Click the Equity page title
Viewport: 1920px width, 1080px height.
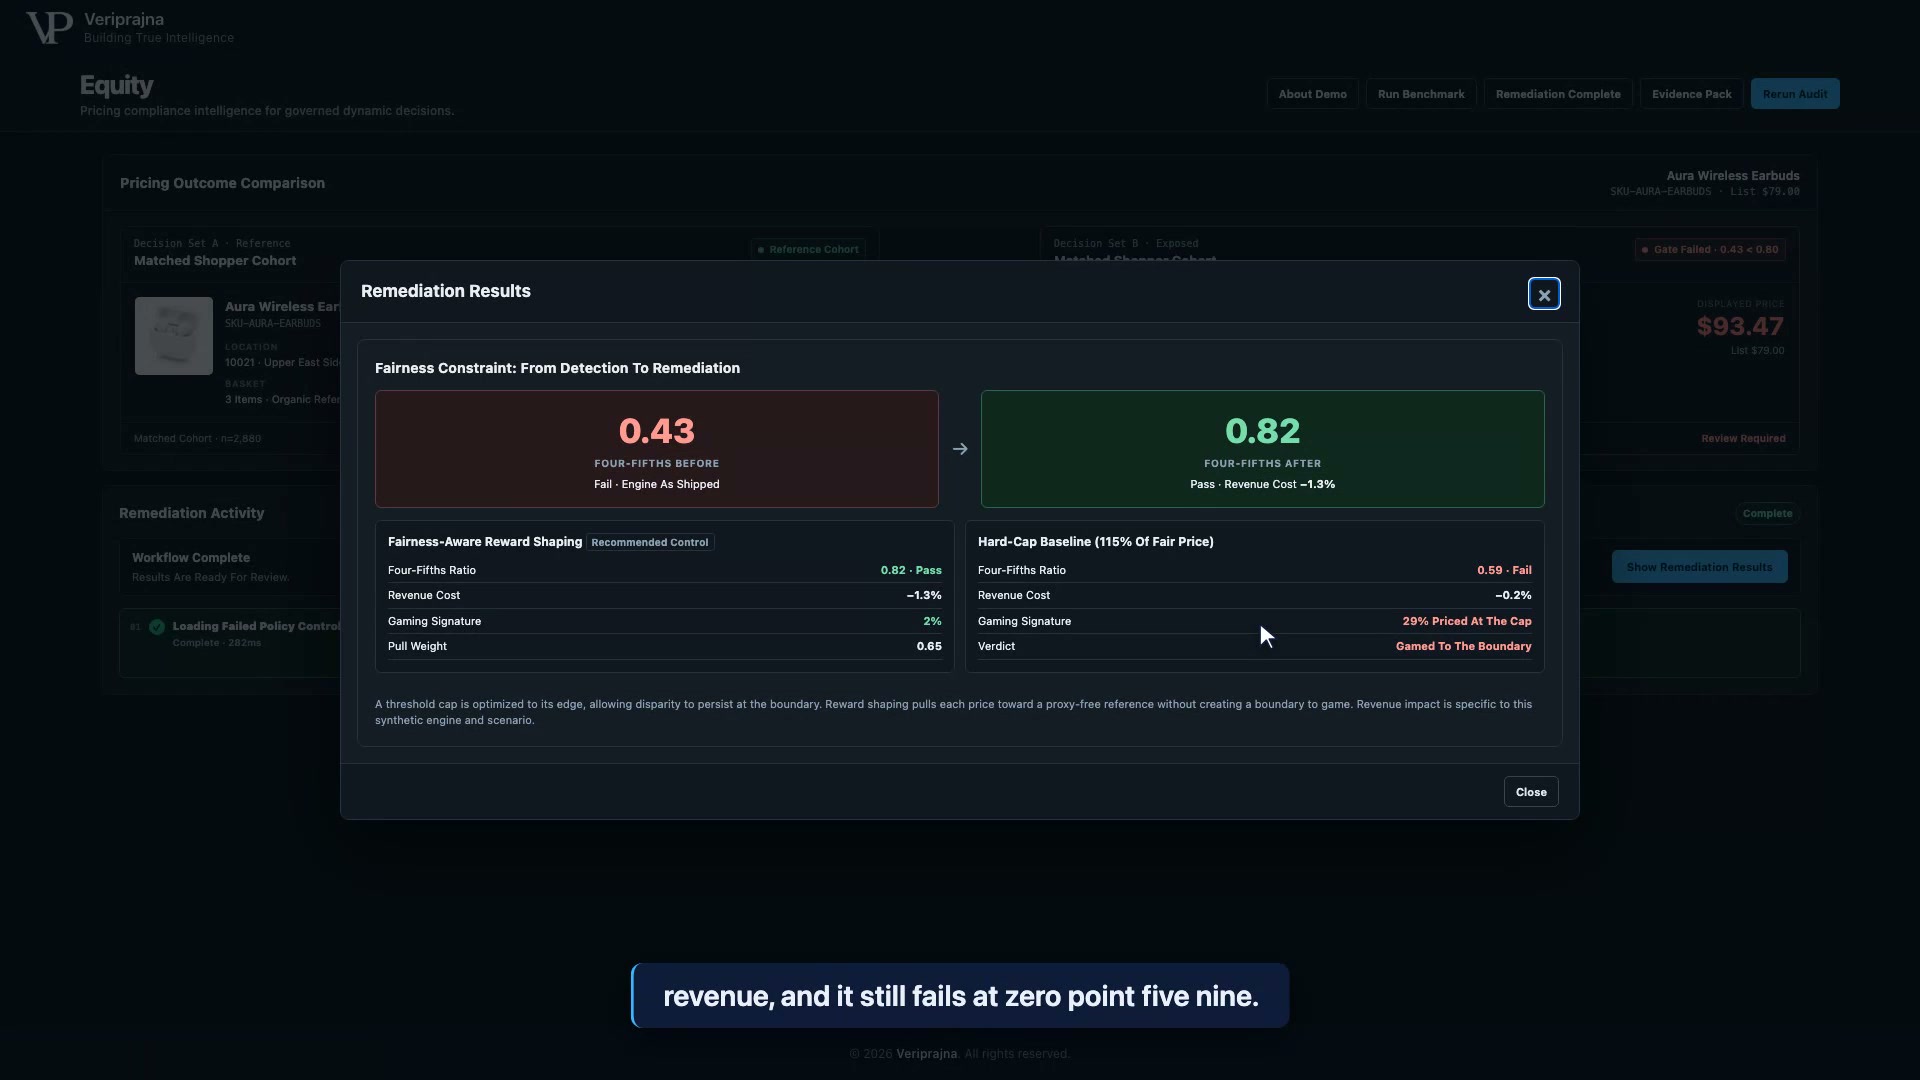tap(117, 86)
